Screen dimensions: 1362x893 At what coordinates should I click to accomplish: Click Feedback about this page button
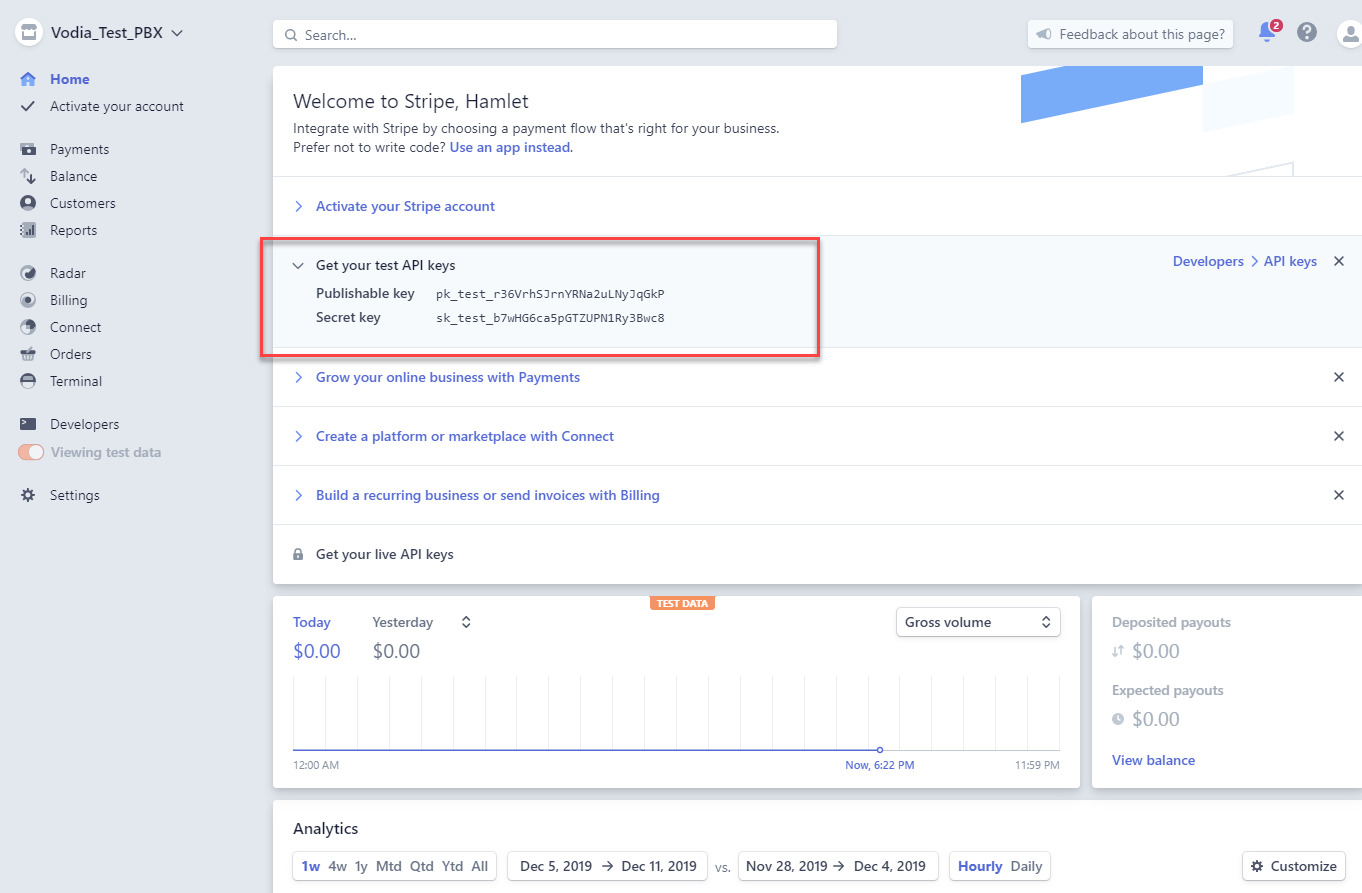1131,34
